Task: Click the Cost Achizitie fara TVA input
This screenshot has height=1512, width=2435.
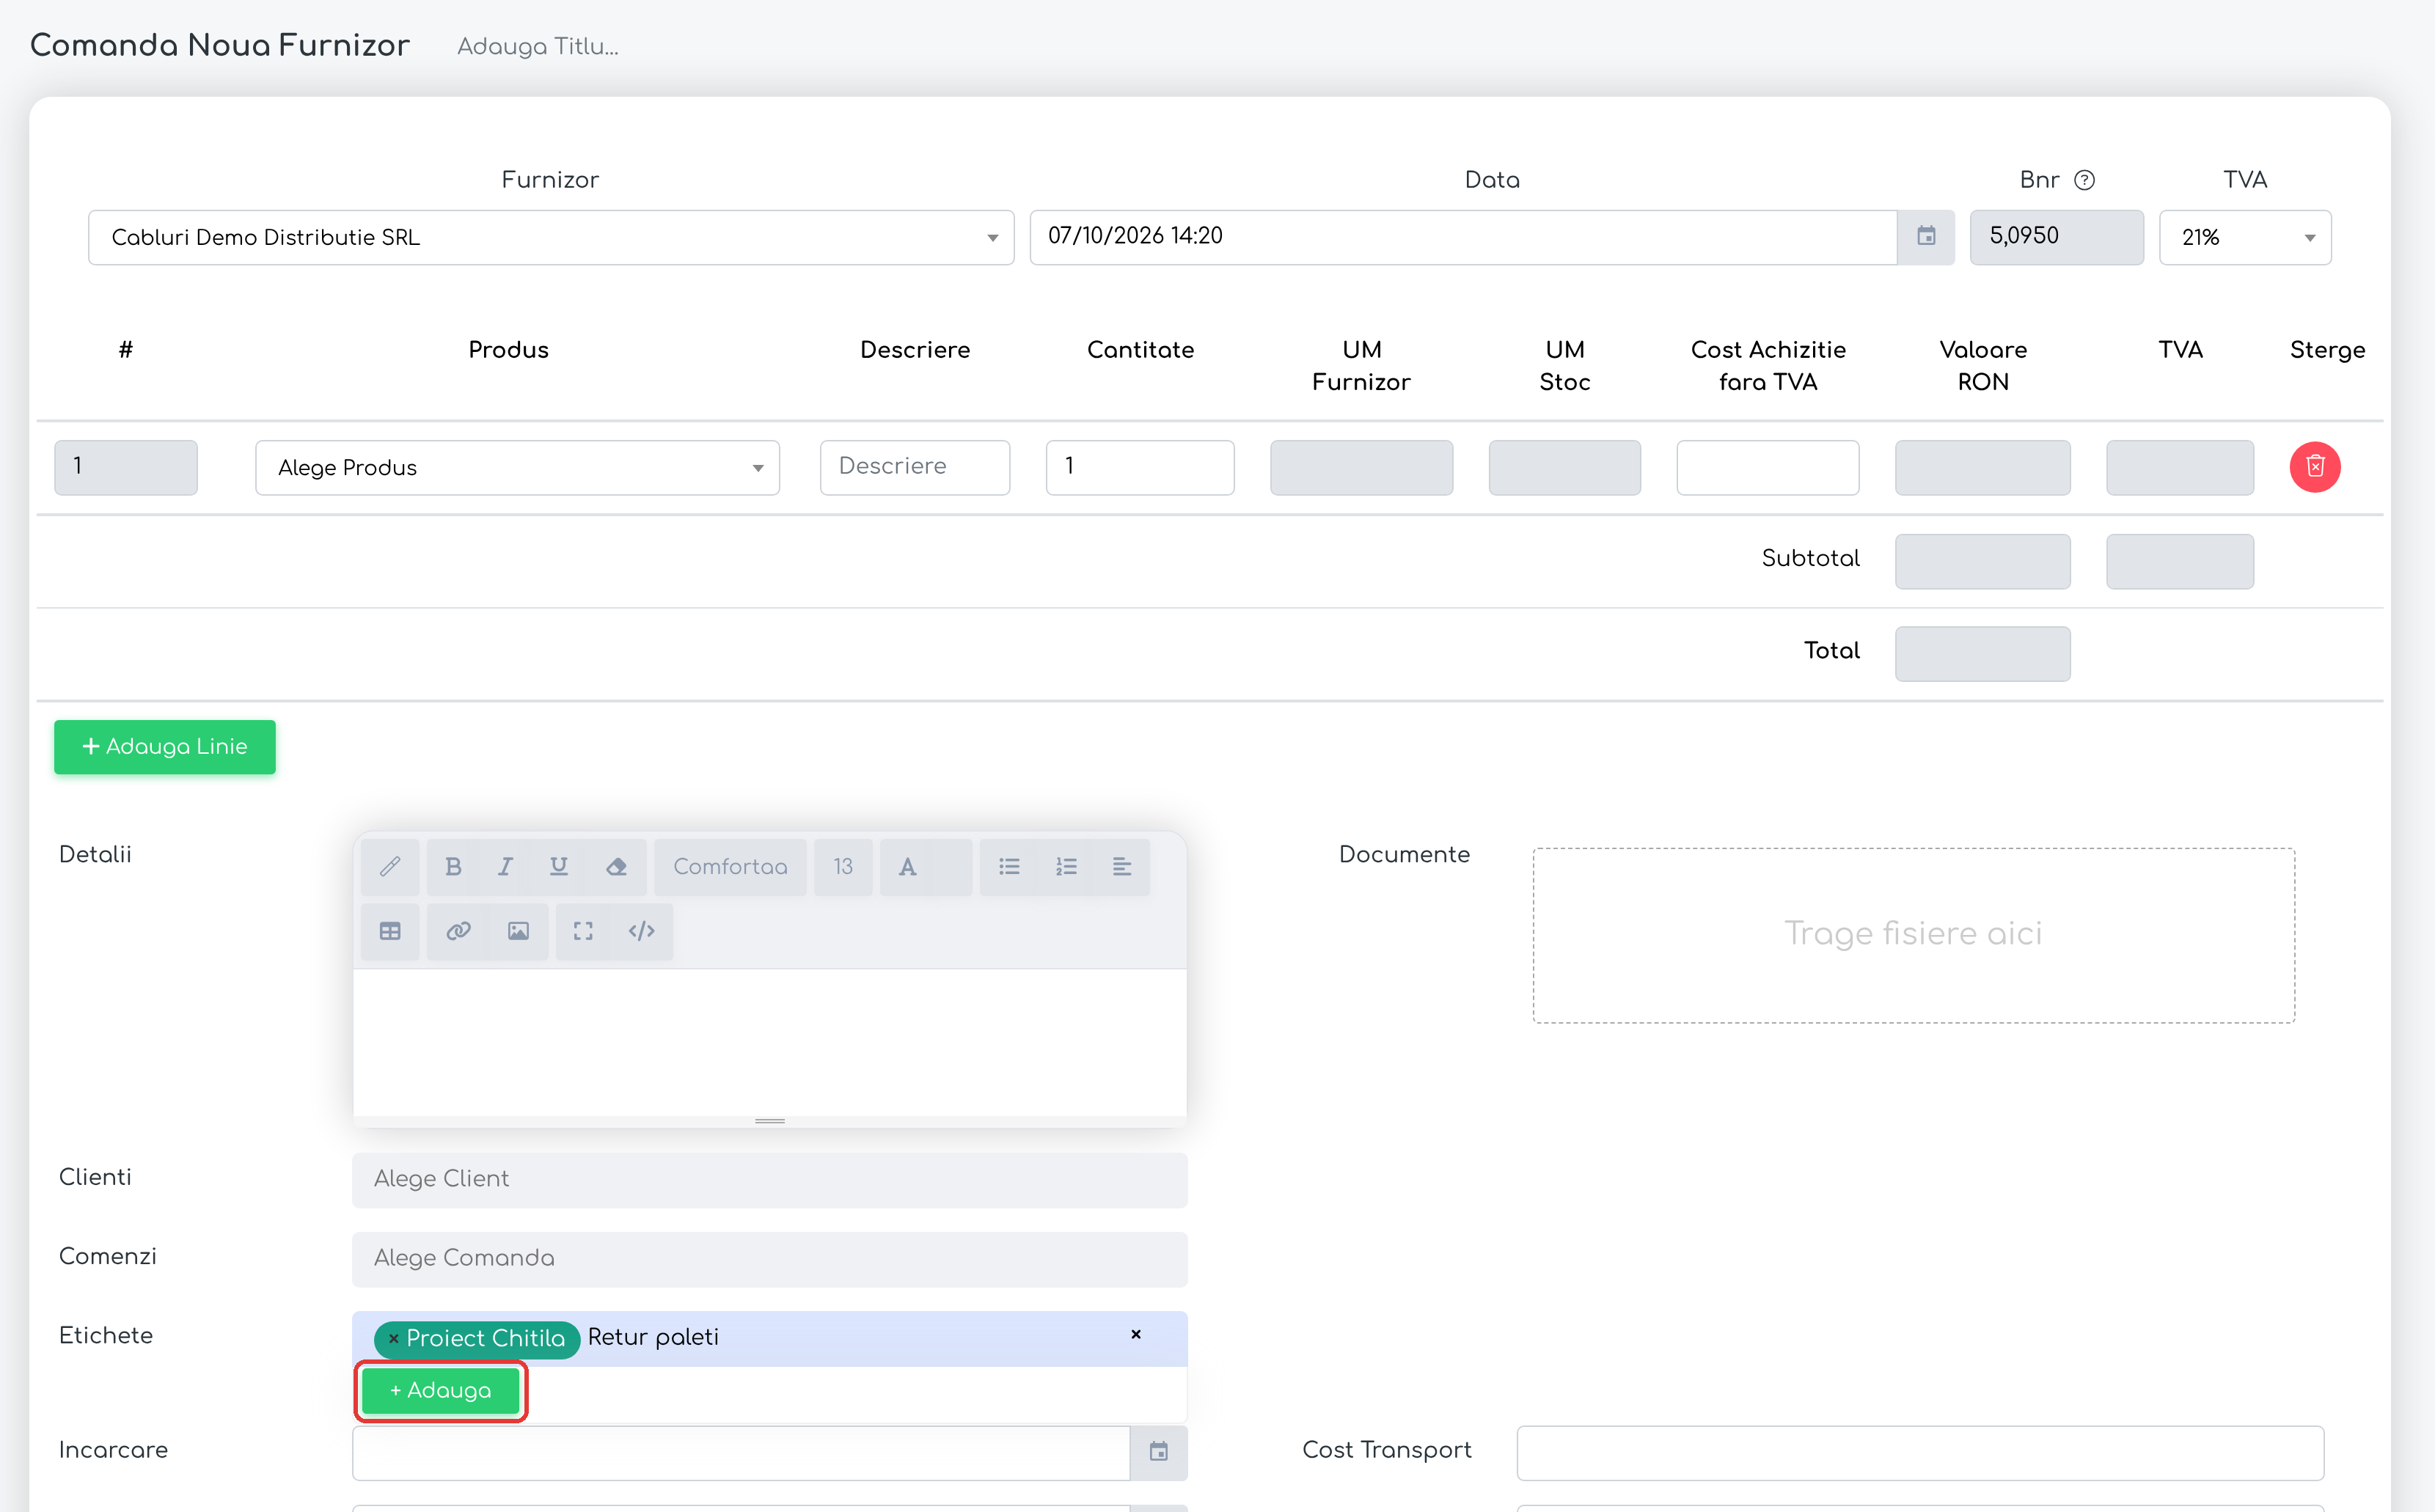Action: click(x=1768, y=467)
